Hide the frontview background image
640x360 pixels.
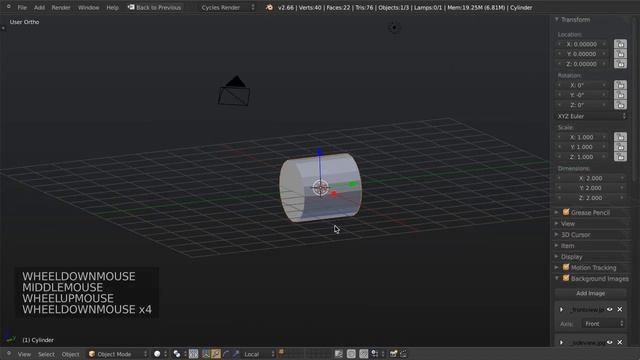coord(610,309)
